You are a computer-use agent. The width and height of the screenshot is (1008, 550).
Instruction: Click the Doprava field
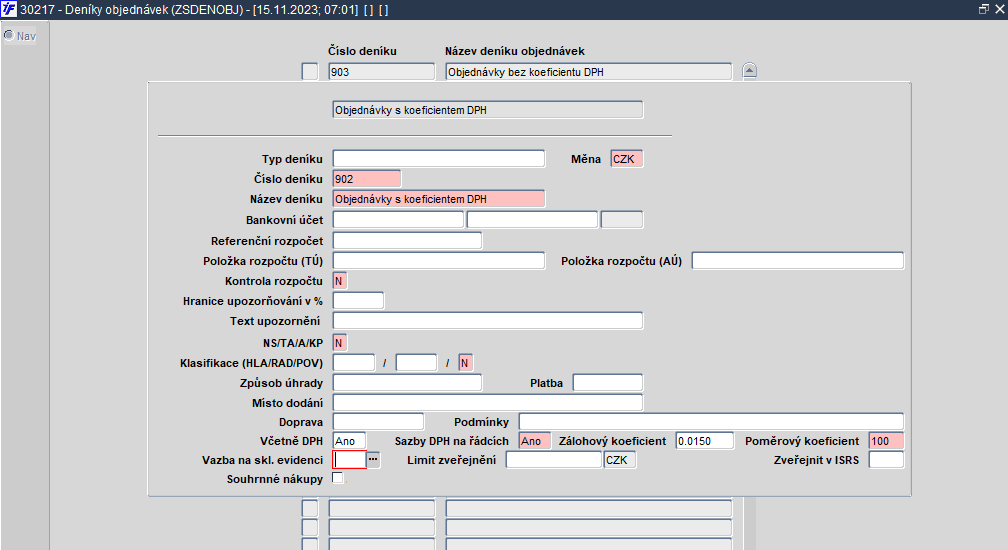coord(378,421)
